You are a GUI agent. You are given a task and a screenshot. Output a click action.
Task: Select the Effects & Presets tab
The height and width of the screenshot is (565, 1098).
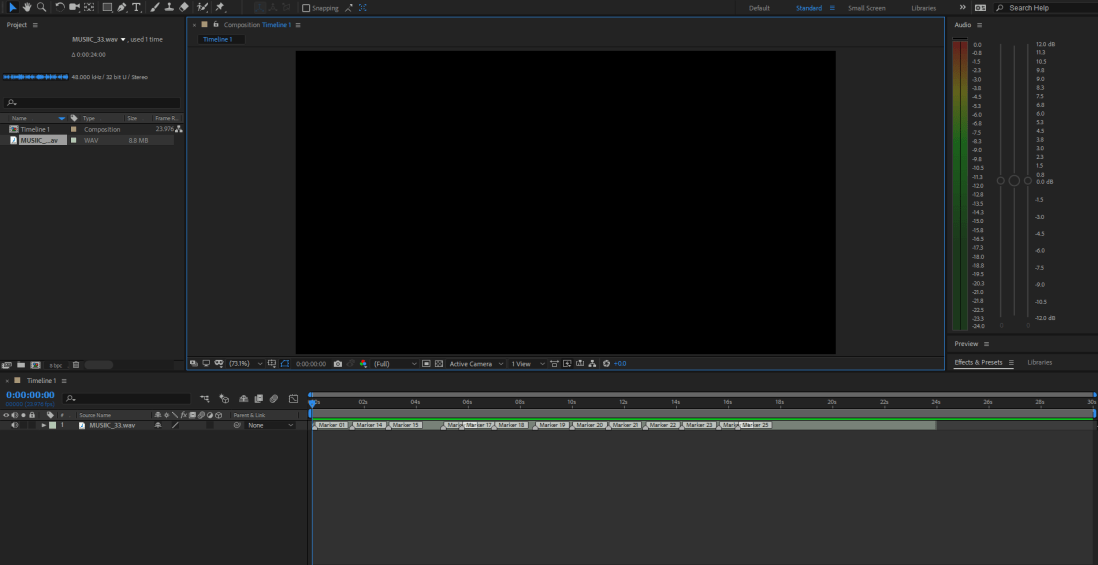pos(978,363)
